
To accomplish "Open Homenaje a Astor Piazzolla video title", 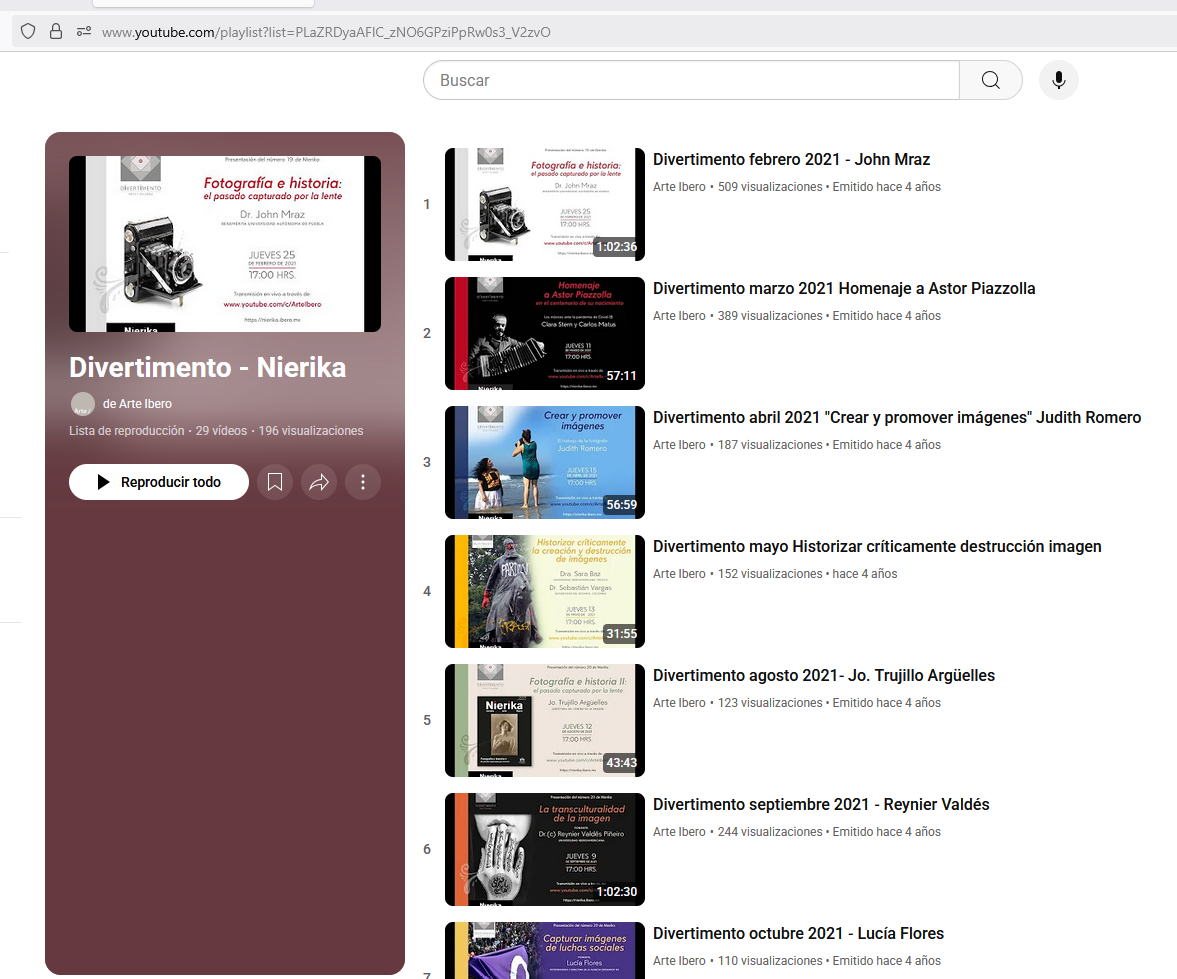I will tap(844, 289).
